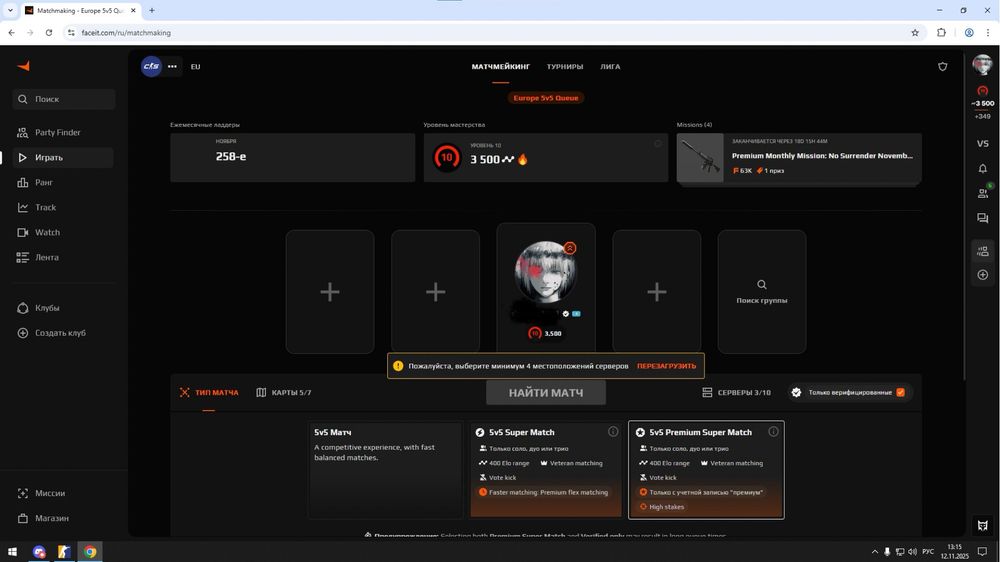Viewport: 1000px width, 562px height.
Task: Click the address bar URL
Action: point(126,33)
